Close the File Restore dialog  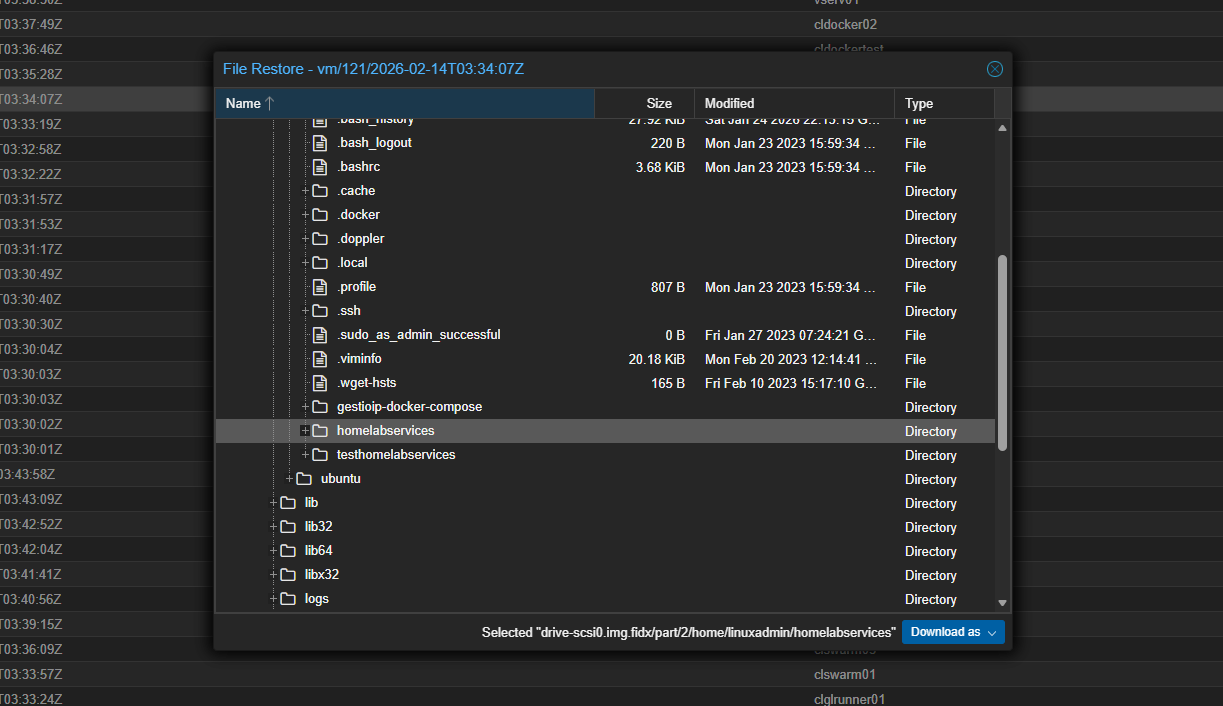(x=994, y=69)
